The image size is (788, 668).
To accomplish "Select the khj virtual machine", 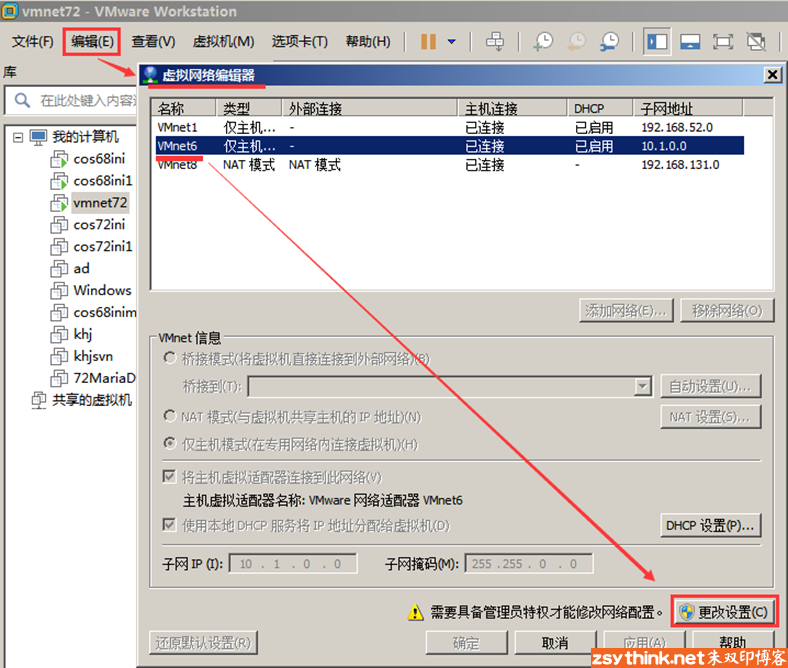I will [83, 334].
